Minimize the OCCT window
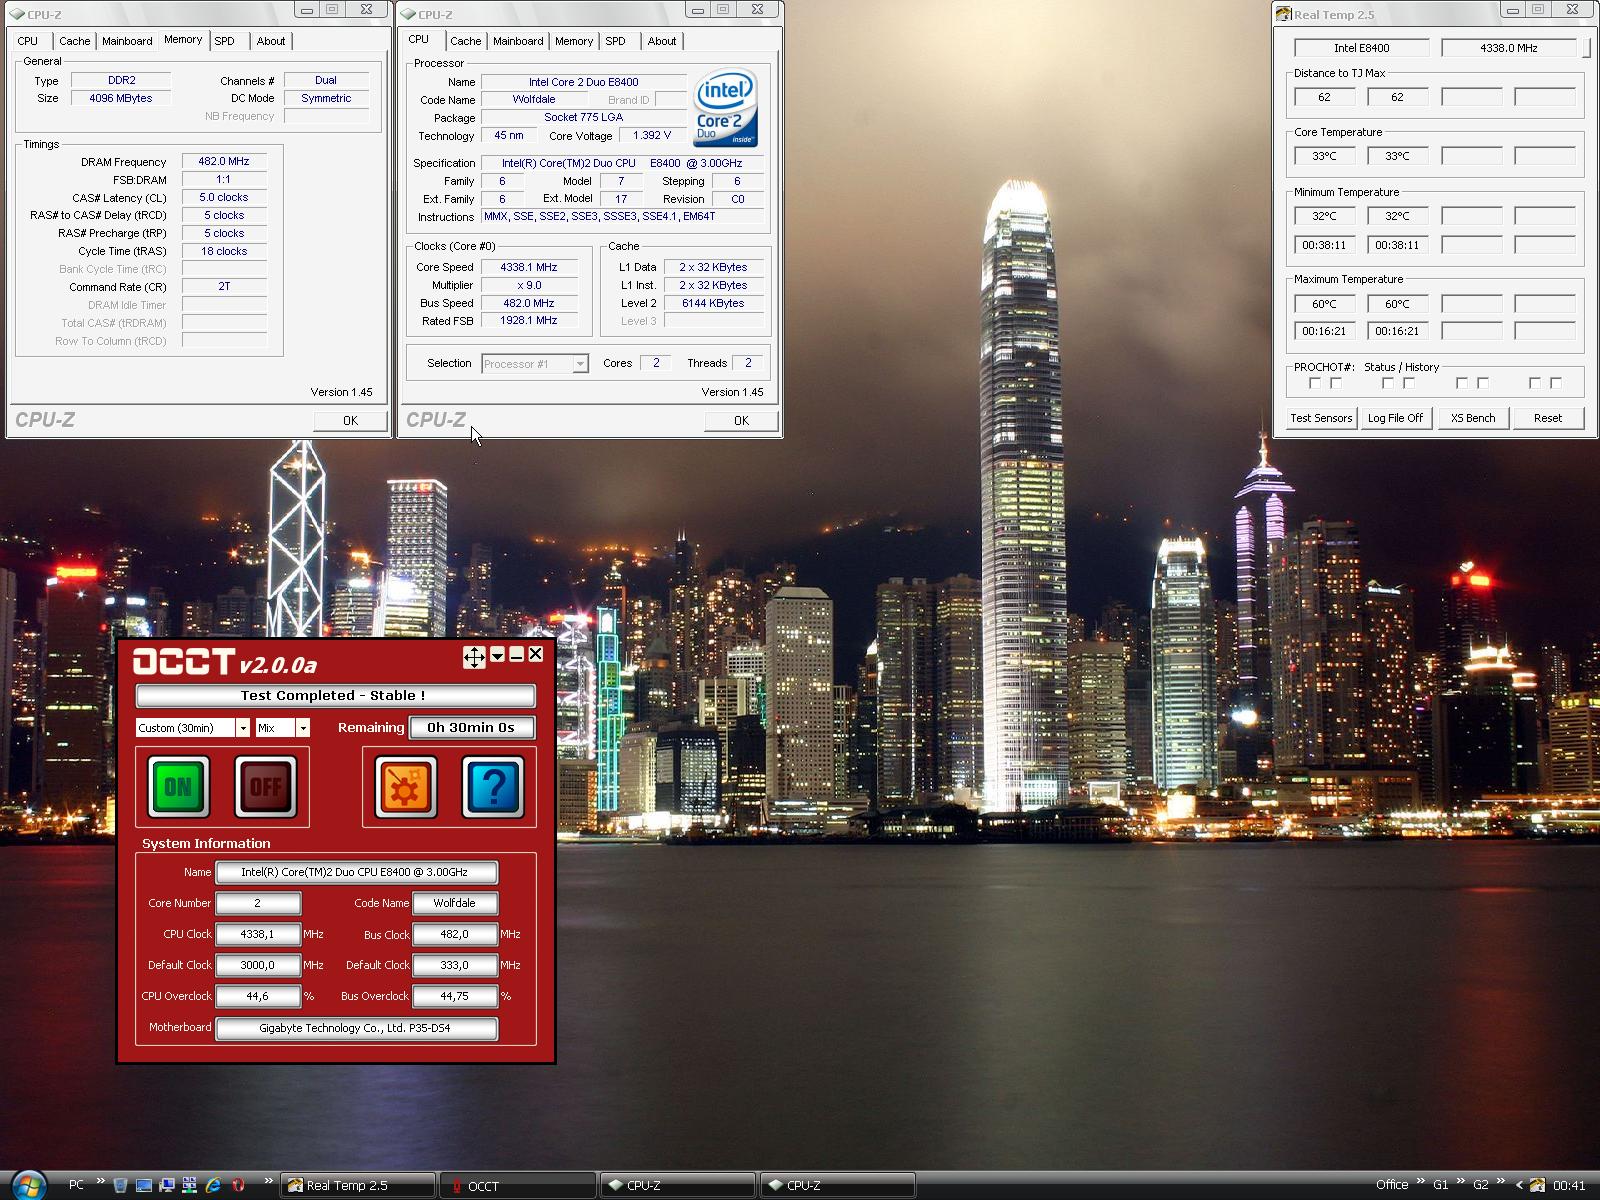1600x1200 pixels. pos(516,655)
